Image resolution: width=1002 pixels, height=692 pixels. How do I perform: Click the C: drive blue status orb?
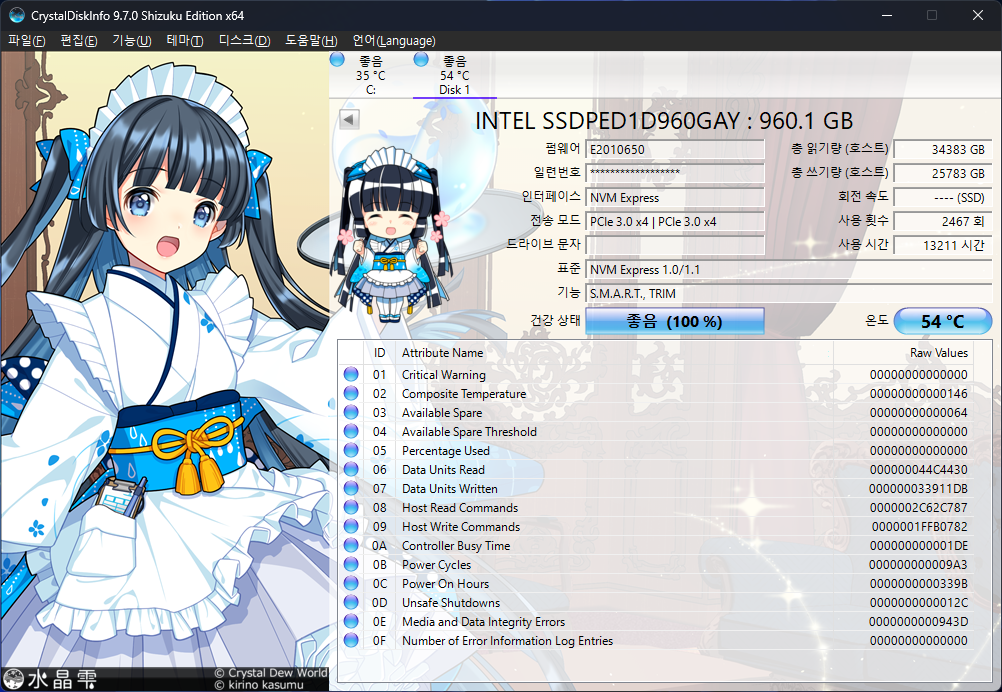337,59
